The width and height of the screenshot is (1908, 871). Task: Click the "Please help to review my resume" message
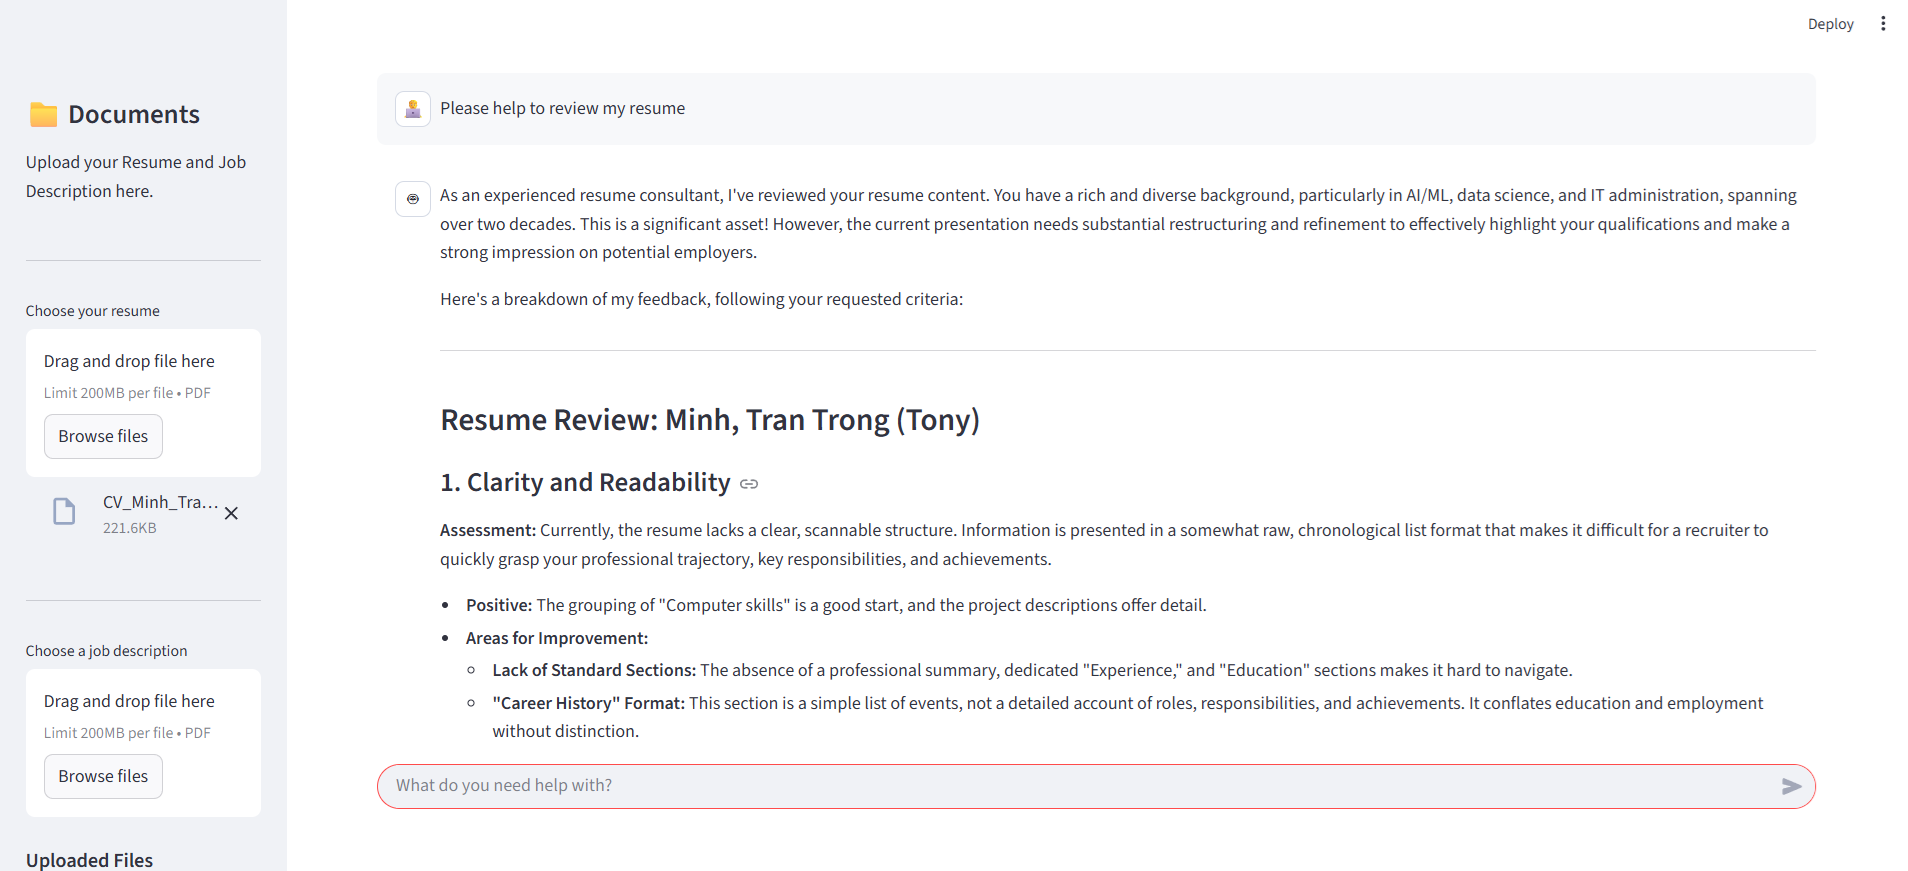pyautogui.click(x=562, y=108)
